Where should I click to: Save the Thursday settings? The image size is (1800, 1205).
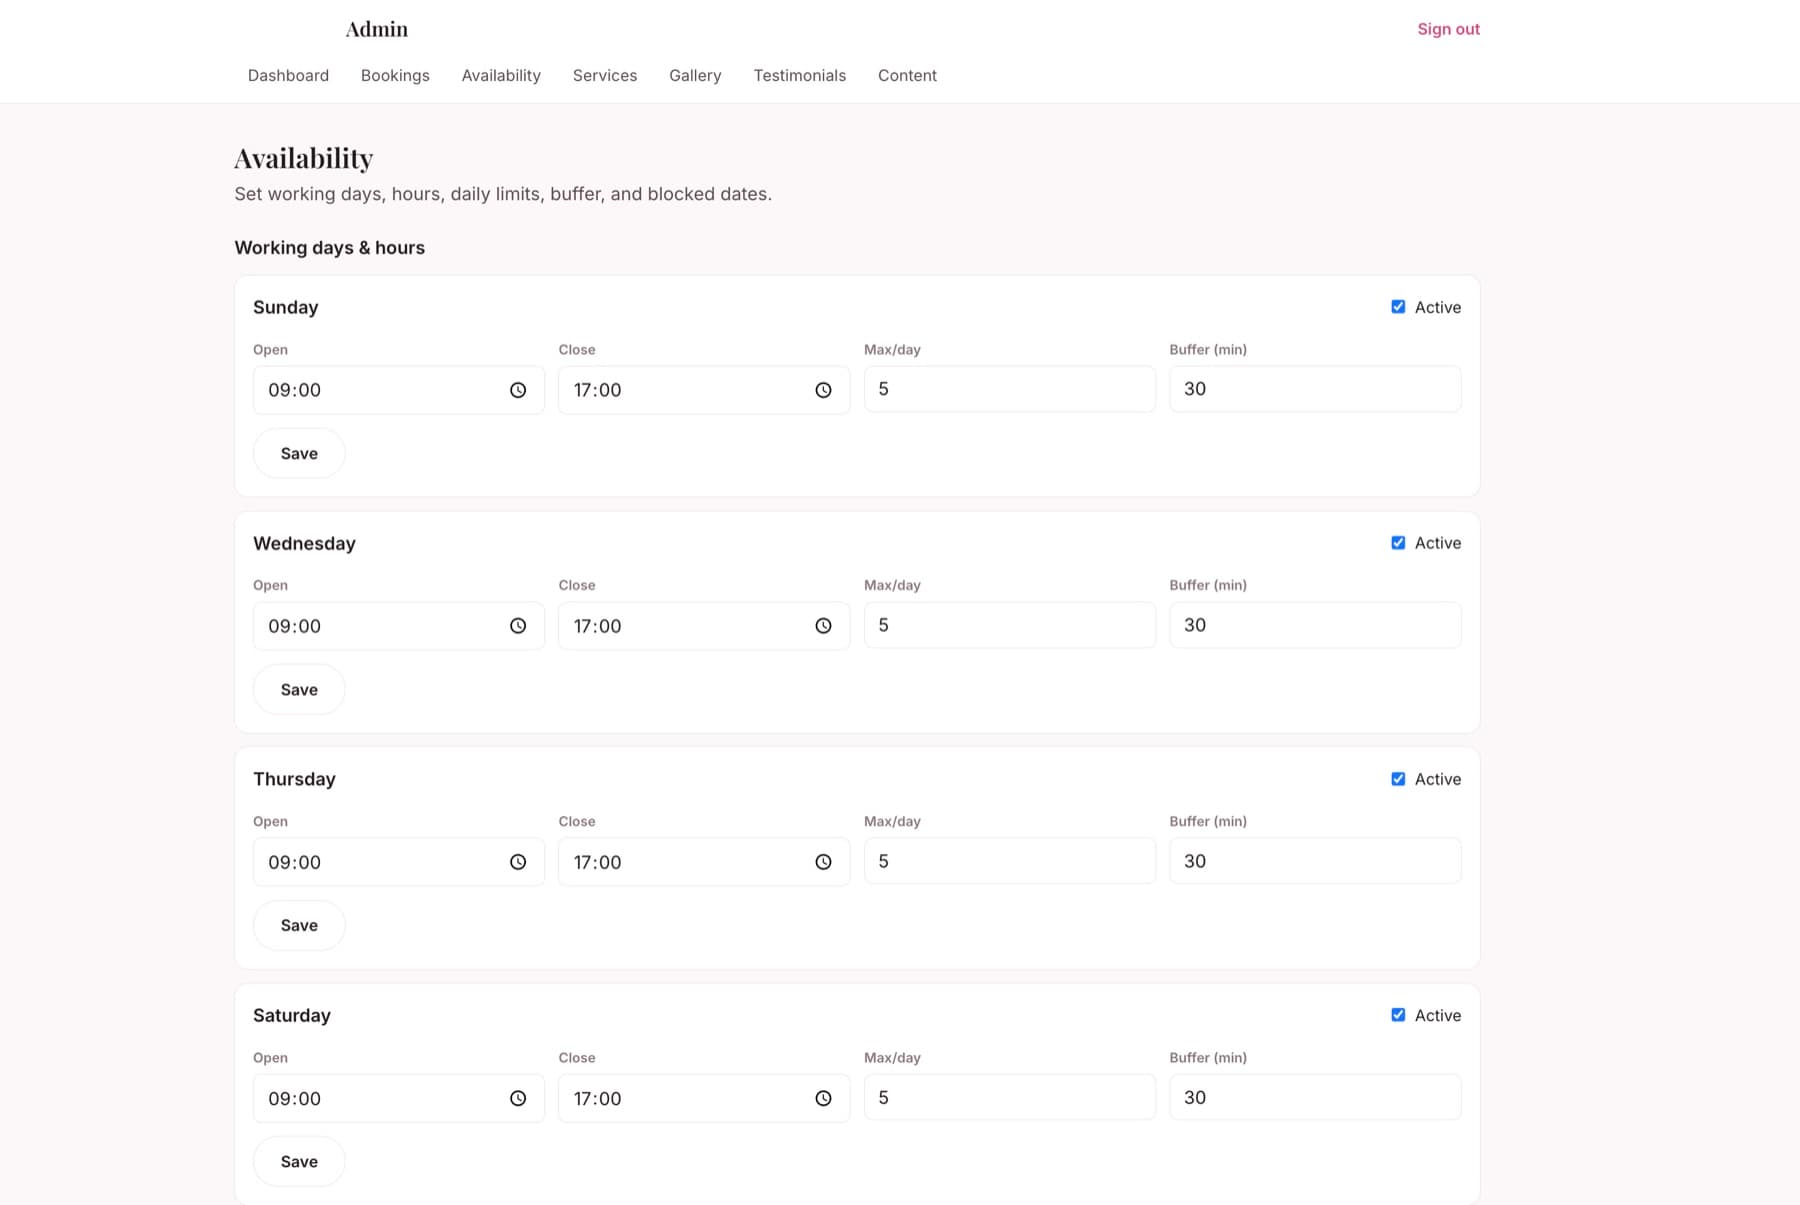pos(299,925)
